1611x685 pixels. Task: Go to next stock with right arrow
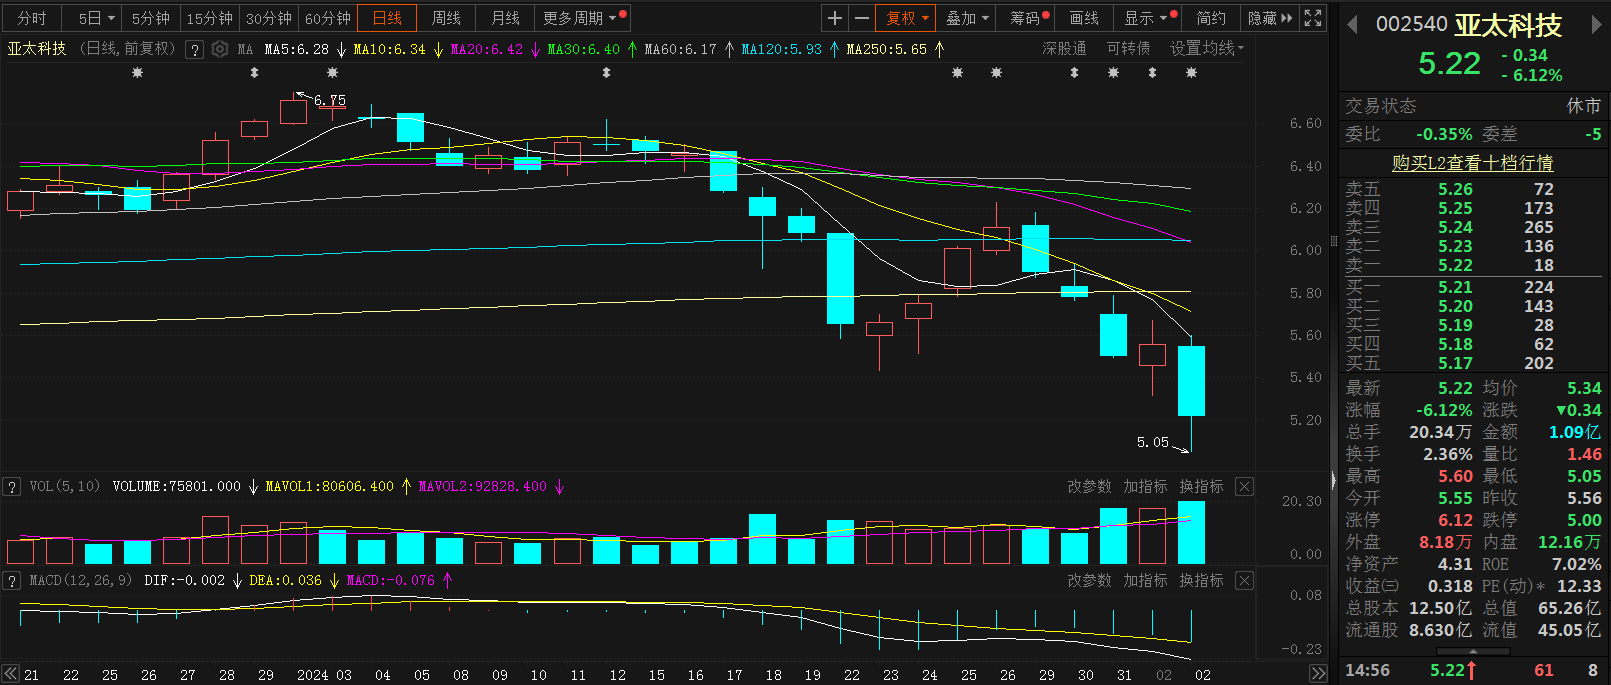(1596, 25)
